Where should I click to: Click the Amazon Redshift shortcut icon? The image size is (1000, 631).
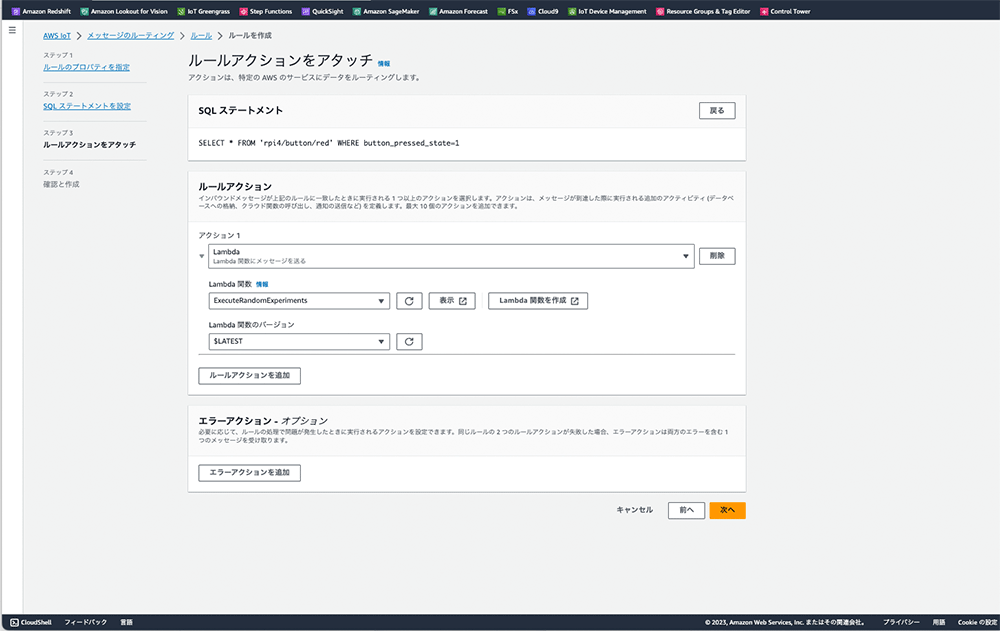click(16, 11)
